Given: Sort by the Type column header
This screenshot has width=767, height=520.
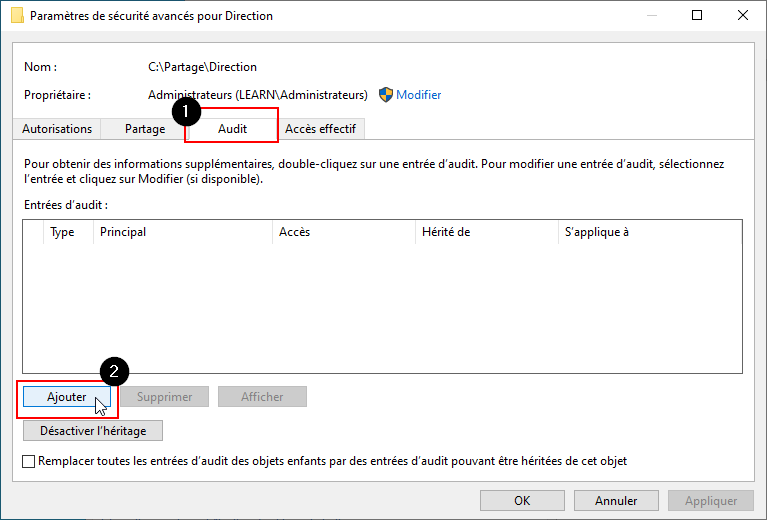Looking at the screenshot, I should (68, 232).
